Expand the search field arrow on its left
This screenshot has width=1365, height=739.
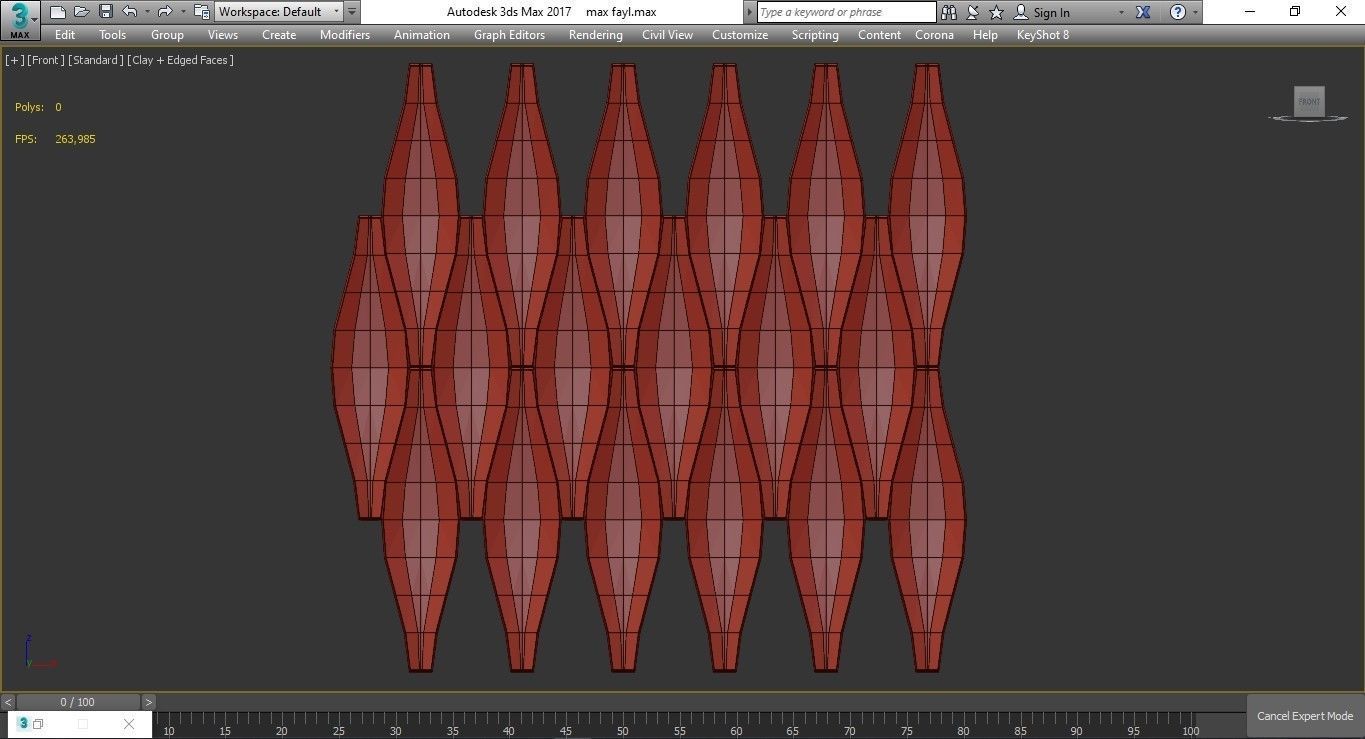750,12
